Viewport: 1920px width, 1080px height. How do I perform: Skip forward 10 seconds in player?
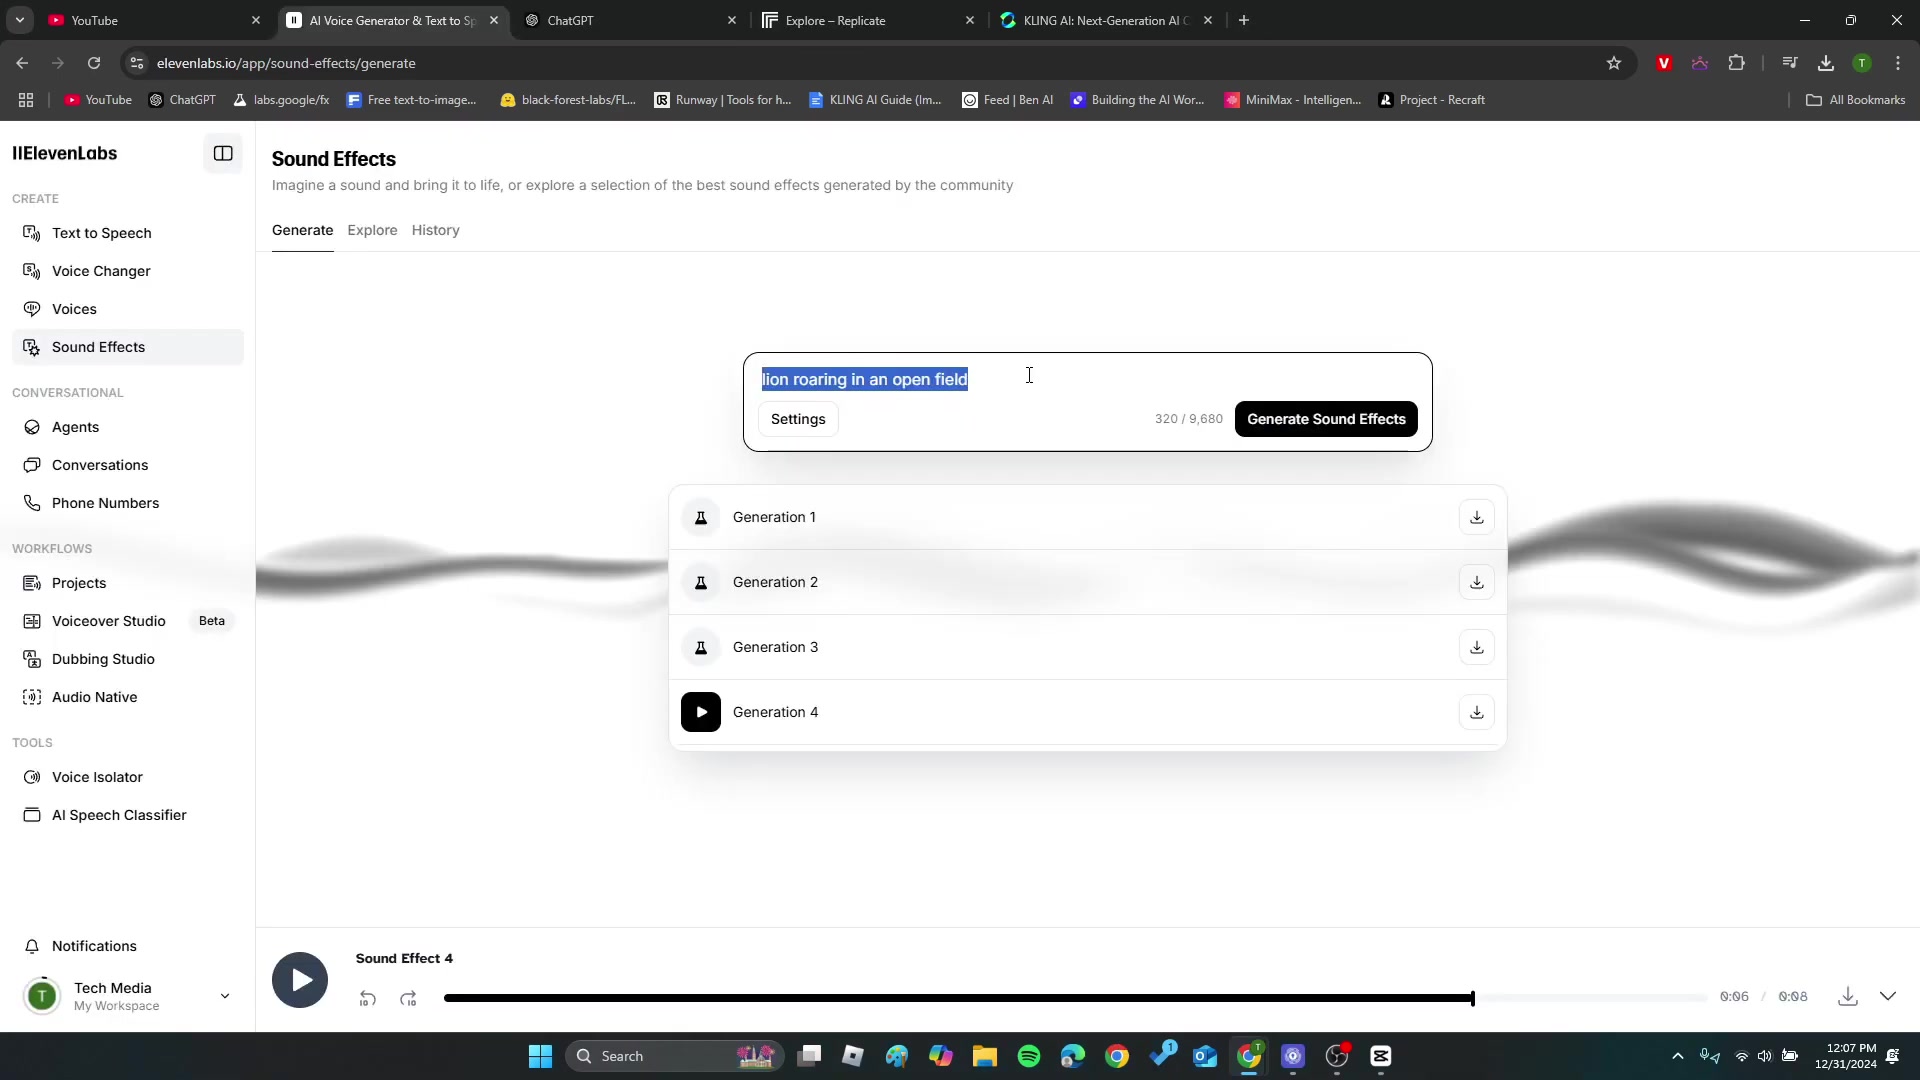(x=408, y=998)
